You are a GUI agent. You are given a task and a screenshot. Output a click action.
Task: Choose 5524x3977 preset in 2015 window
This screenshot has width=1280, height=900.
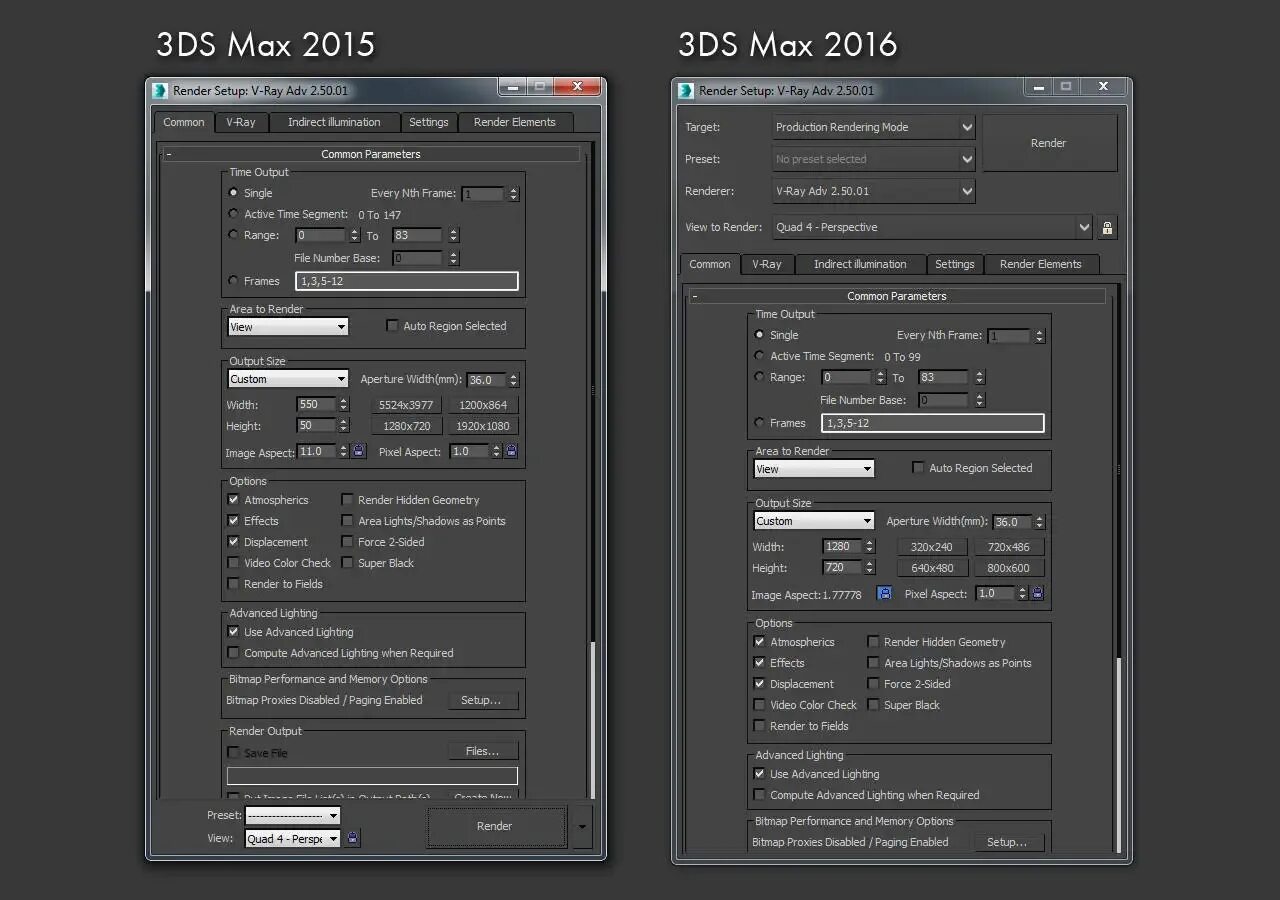point(407,405)
